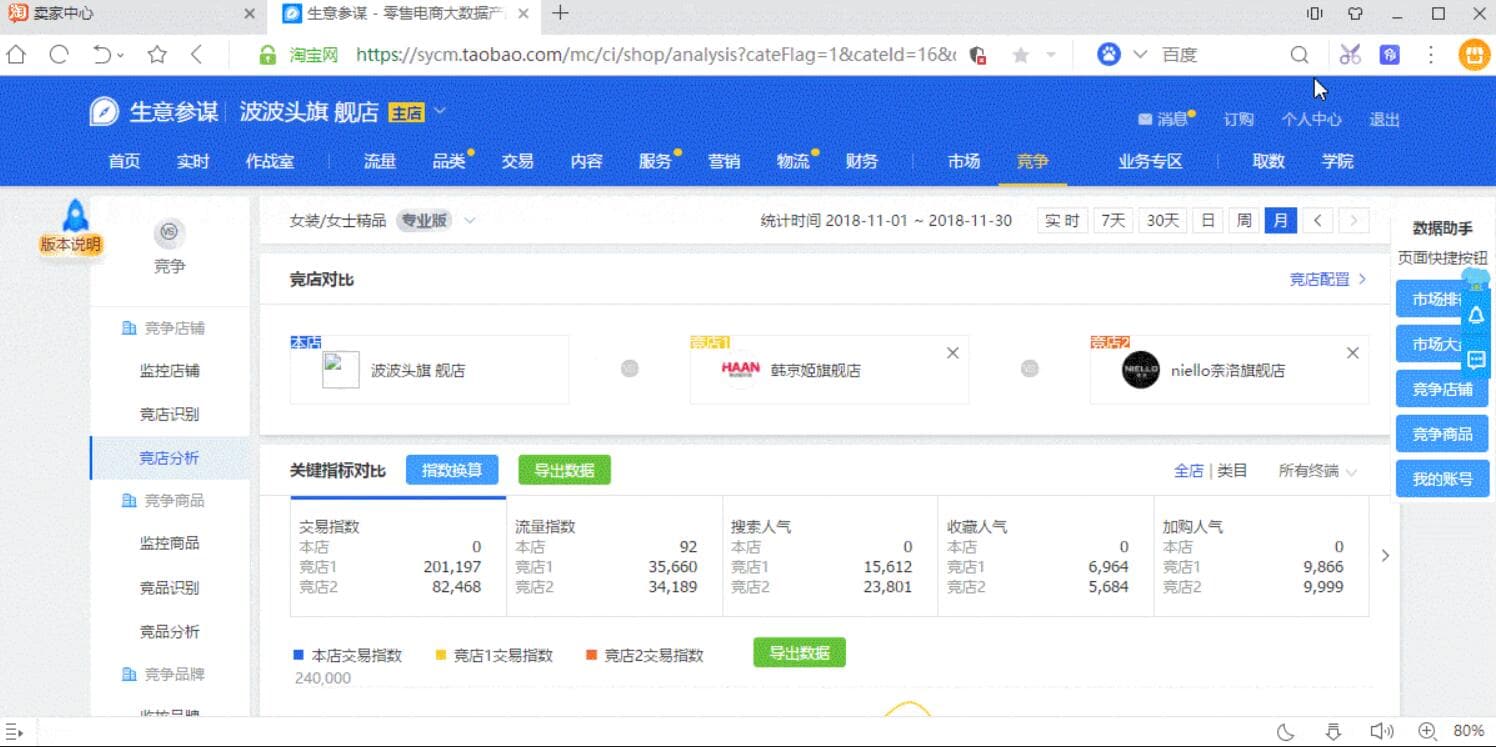Open 竞店识别 in the left sidebar
This screenshot has height=747, width=1496.
click(169, 414)
